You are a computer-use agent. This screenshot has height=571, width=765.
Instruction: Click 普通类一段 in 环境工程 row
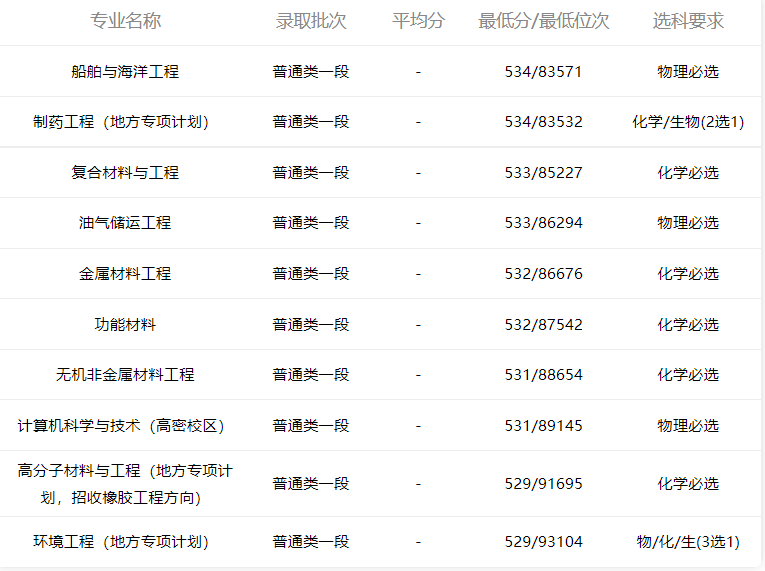(x=311, y=542)
